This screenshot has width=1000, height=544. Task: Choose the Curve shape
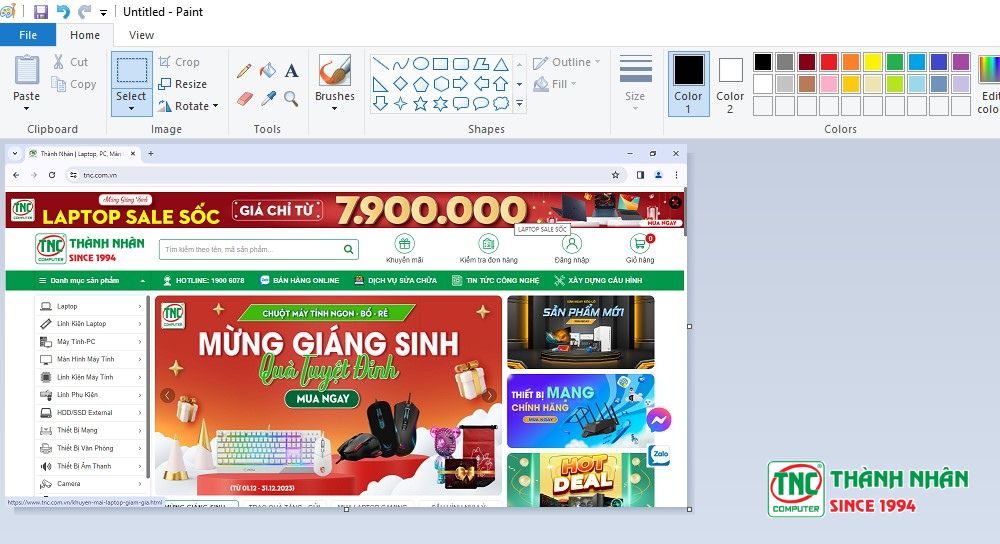(x=401, y=64)
